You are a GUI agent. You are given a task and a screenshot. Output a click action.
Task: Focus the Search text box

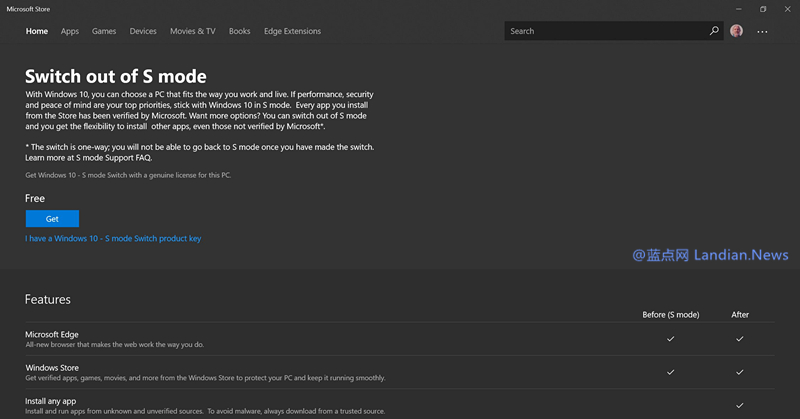click(x=605, y=31)
